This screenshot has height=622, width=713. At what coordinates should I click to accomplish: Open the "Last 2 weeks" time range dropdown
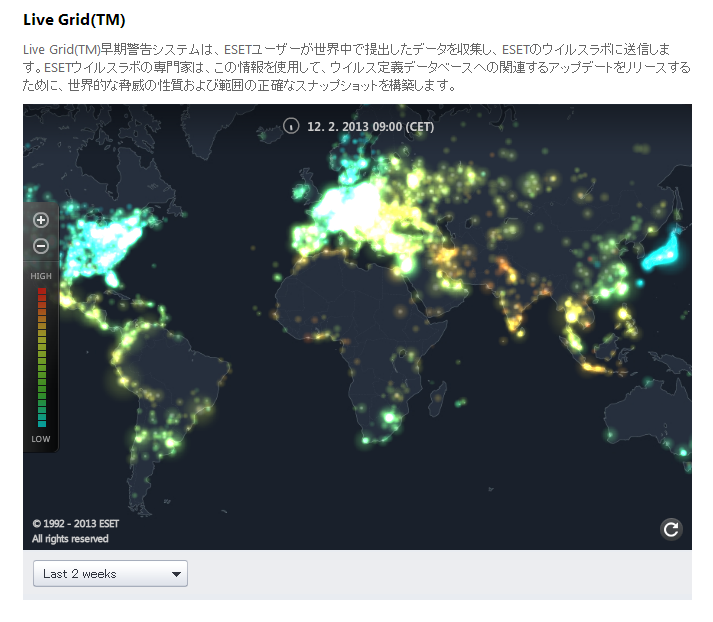pos(110,573)
